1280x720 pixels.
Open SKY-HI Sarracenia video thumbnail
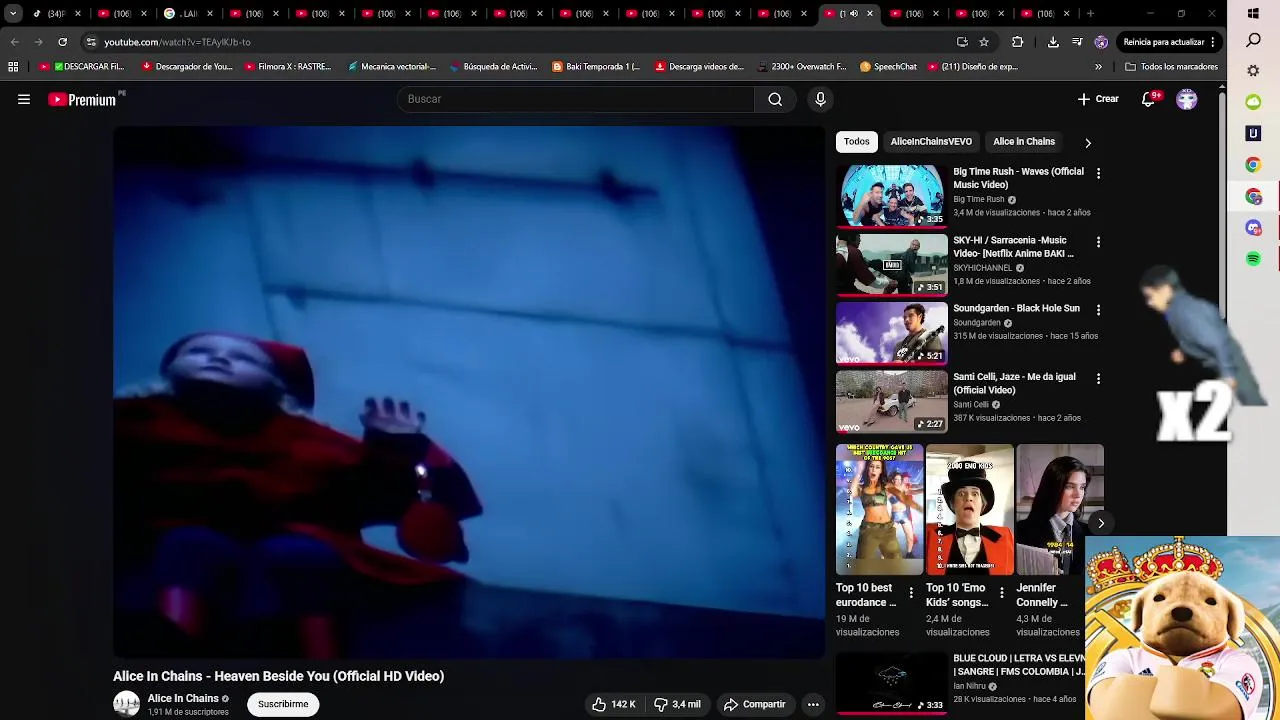891,265
